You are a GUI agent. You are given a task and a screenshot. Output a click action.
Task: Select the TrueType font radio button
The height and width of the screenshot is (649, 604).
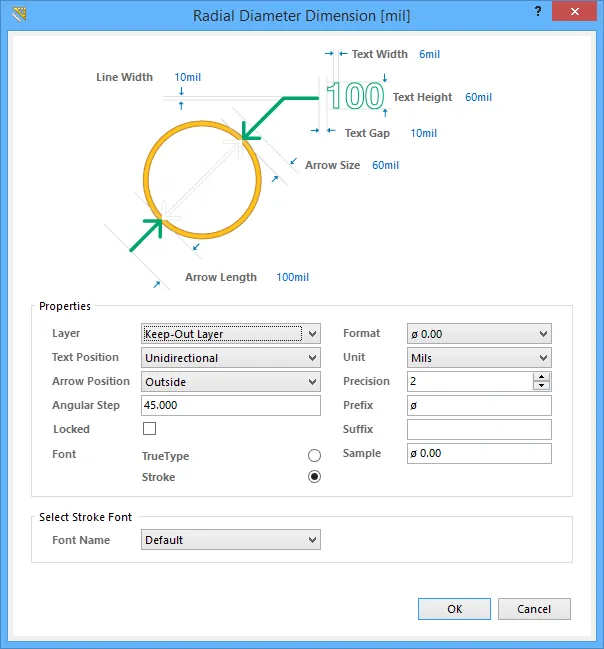click(x=314, y=455)
